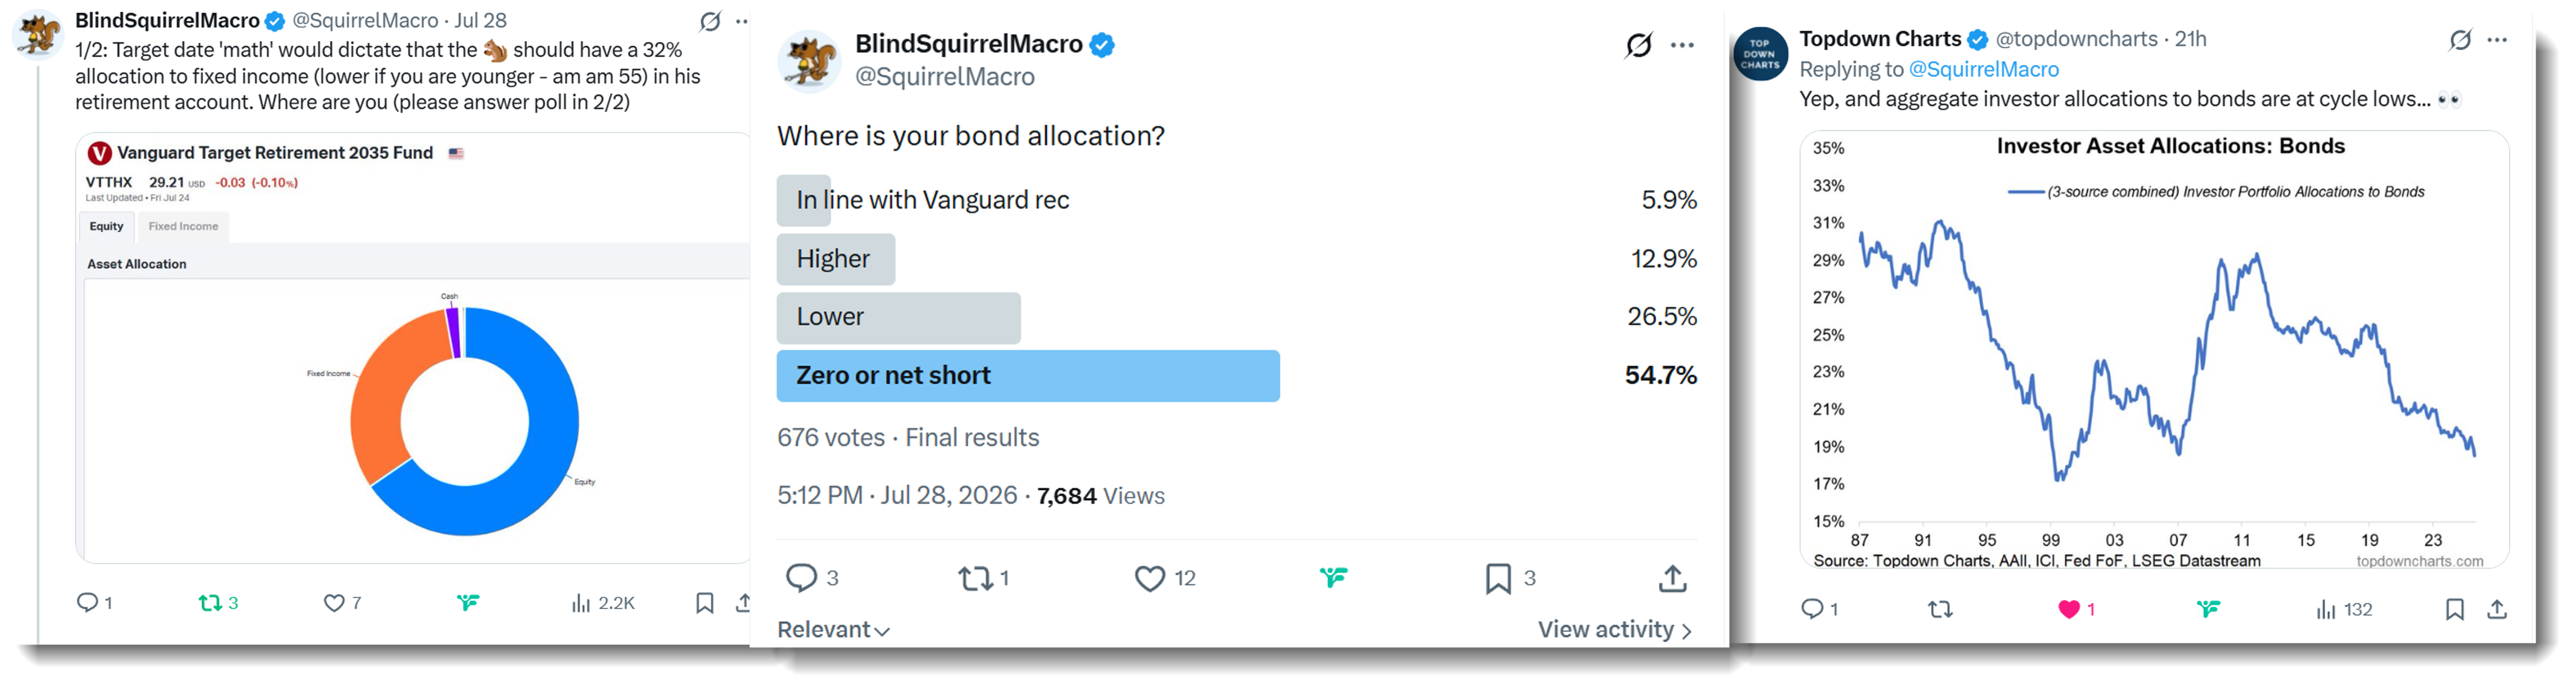Viewport: 2576px width, 695px height.
Task: Open more options on the poll tweet
Action: click(x=1683, y=45)
